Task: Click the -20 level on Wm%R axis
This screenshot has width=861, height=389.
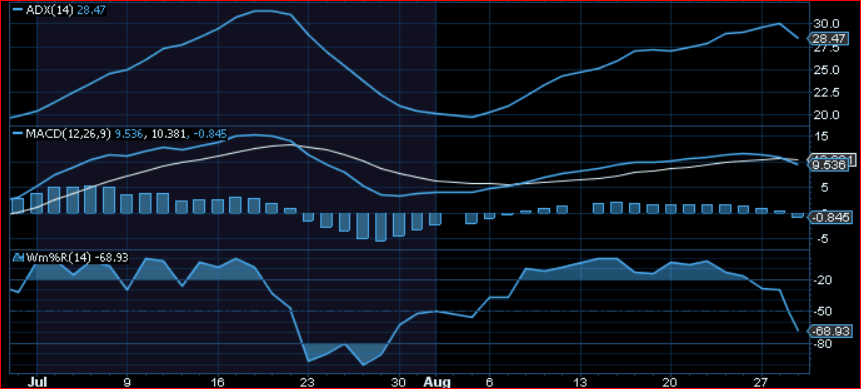Action: pyautogui.click(x=824, y=281)
